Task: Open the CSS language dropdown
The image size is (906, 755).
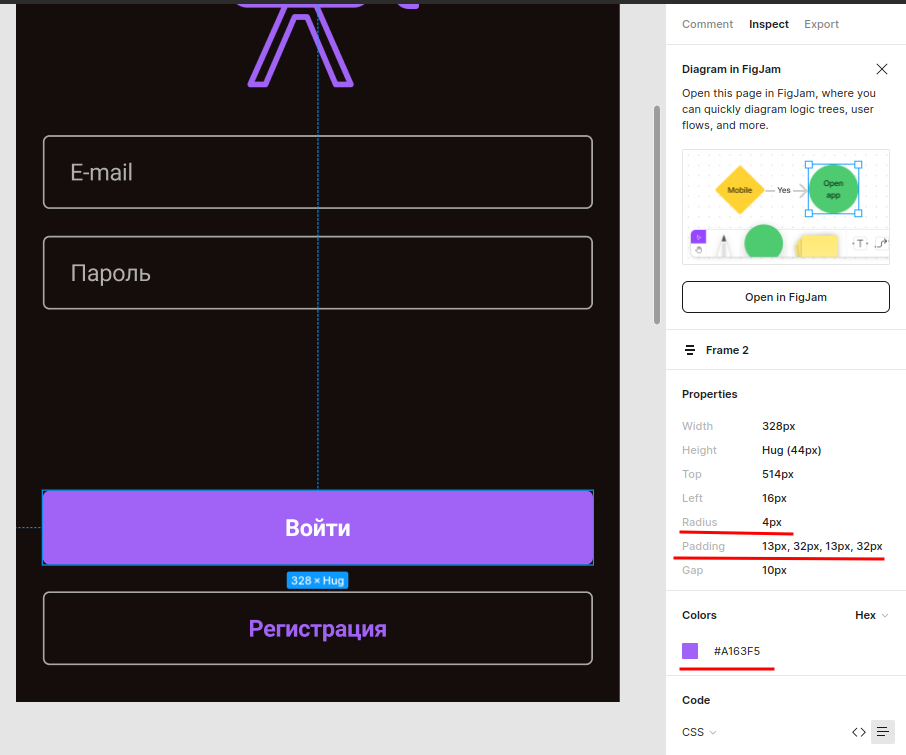Action: click(699, 732)
